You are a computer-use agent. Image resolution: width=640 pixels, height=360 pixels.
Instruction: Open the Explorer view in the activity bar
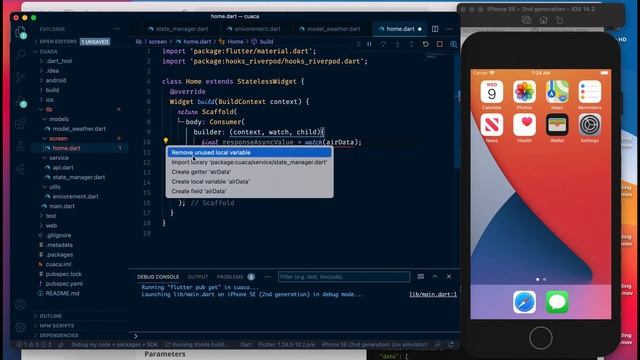pyautogui.click(x=20, y=31)
